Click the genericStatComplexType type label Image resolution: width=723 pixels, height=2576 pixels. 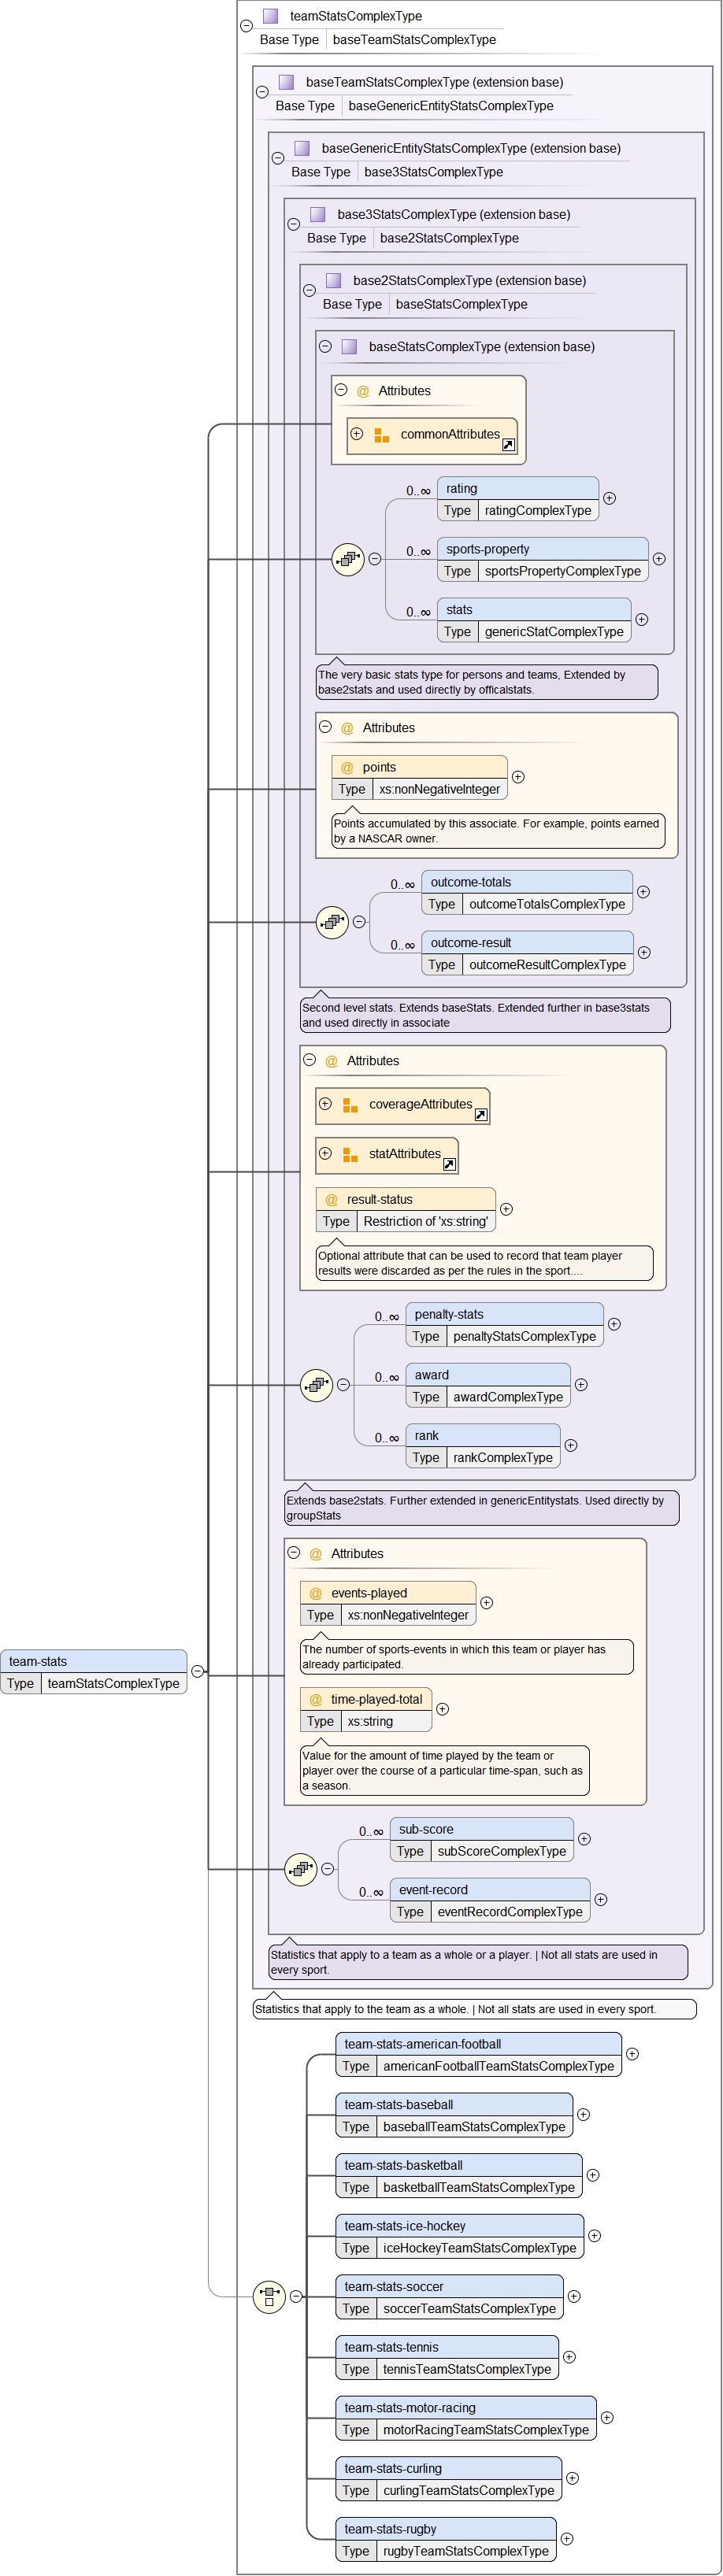click(553, 632)
